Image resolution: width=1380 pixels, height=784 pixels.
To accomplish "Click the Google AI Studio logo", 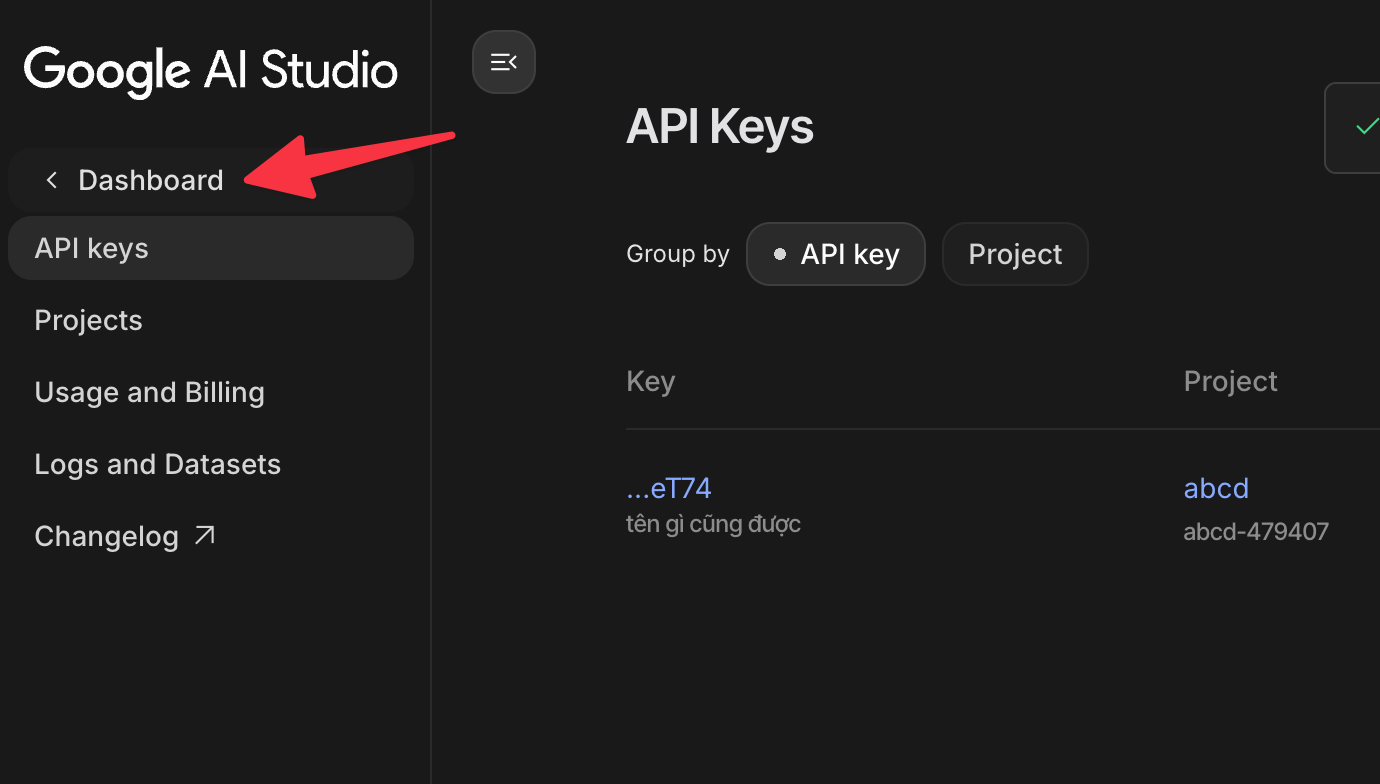I will pos(211,71).
